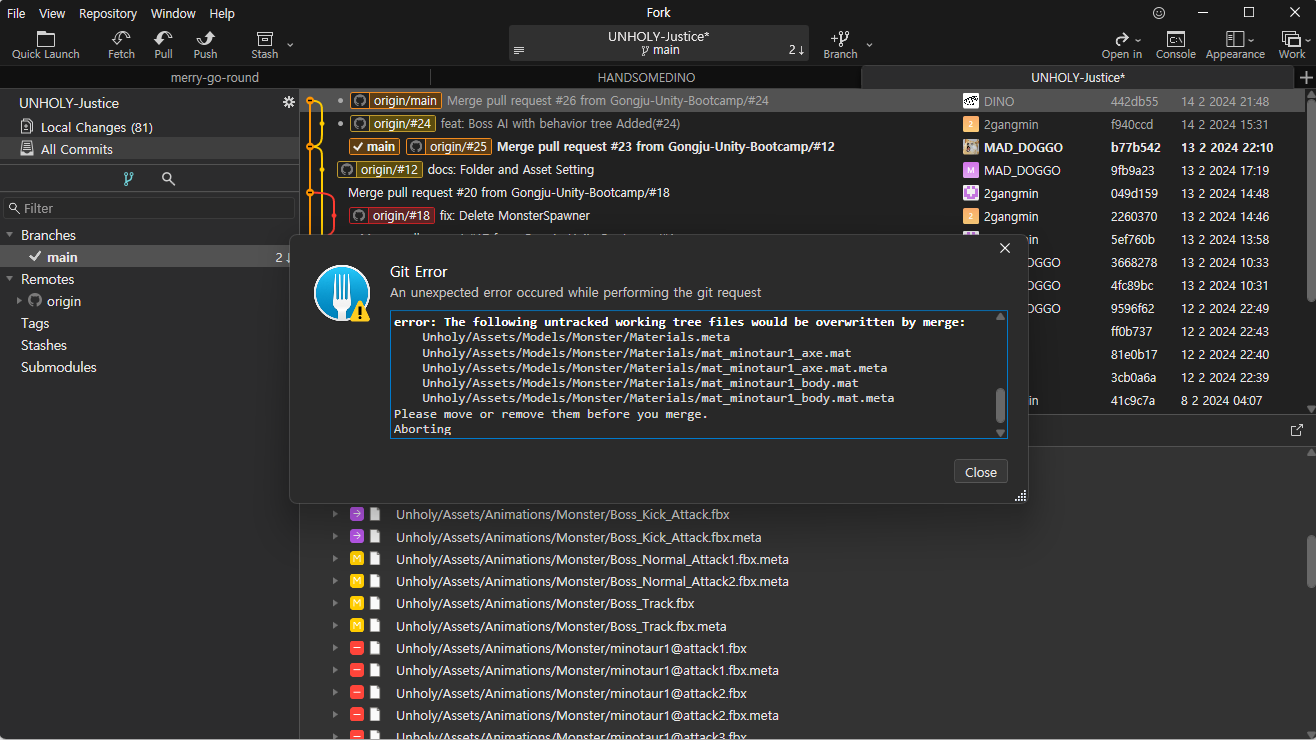Select Boss_Track.fbx file
The image size is (1316, 740).
[x=545, y=603]
